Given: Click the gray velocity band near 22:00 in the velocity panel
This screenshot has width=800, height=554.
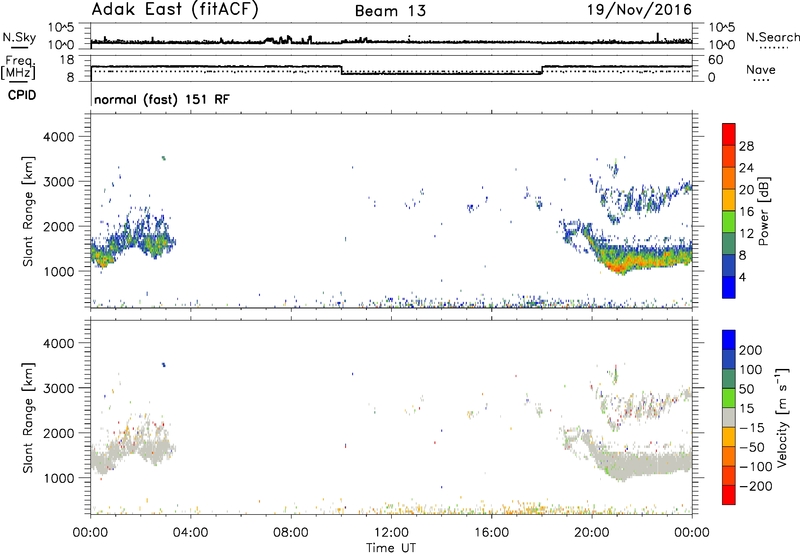Looking at the screenshot, I should tap(642, 463).
